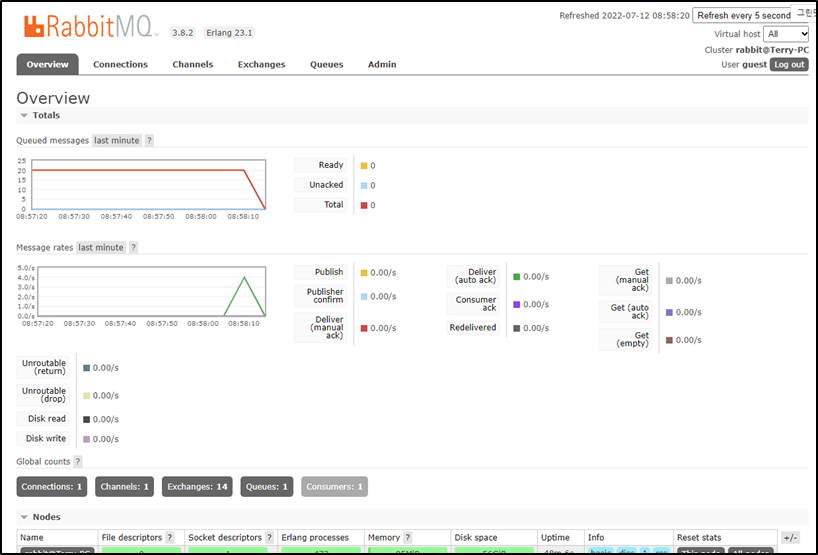Switch to the Queues tab
The width and height of the screenshot is (818, 555).
327,64
